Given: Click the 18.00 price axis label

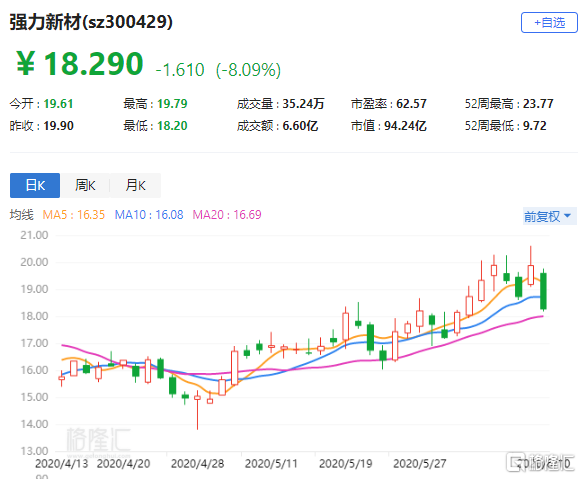Looking at the screenshot, I should (x=34, y=316).
